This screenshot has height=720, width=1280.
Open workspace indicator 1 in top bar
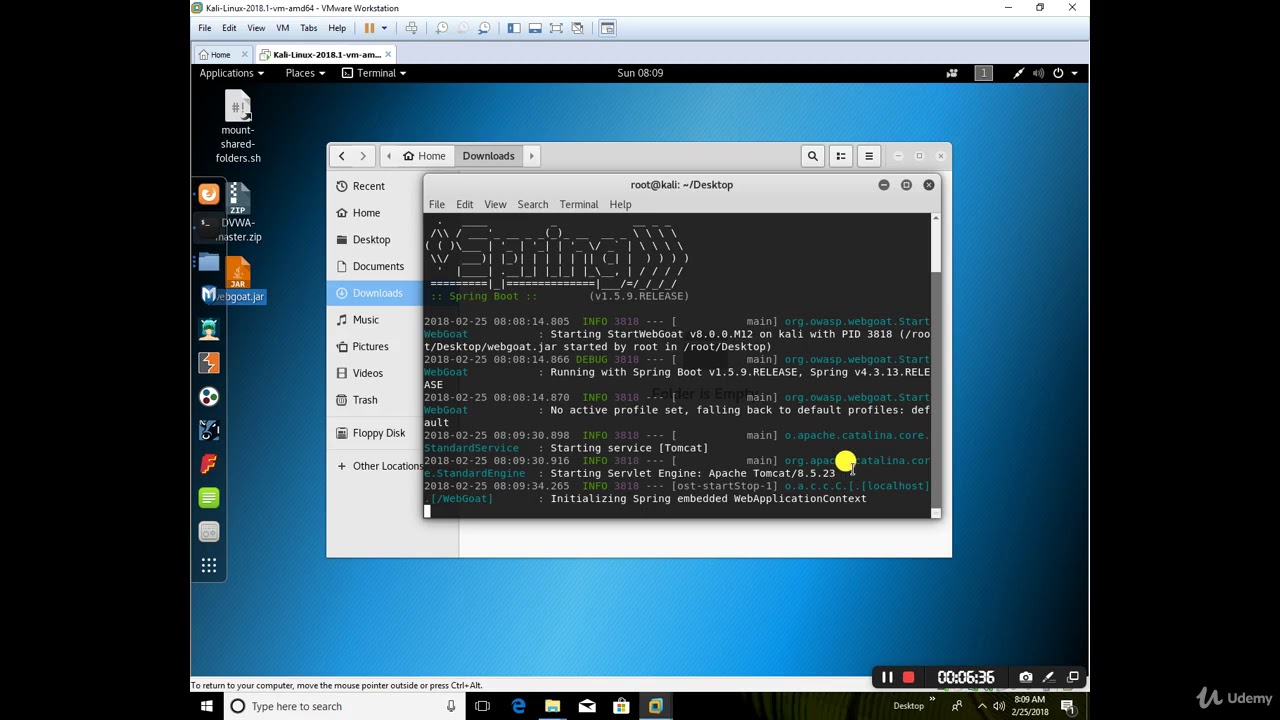983,73
